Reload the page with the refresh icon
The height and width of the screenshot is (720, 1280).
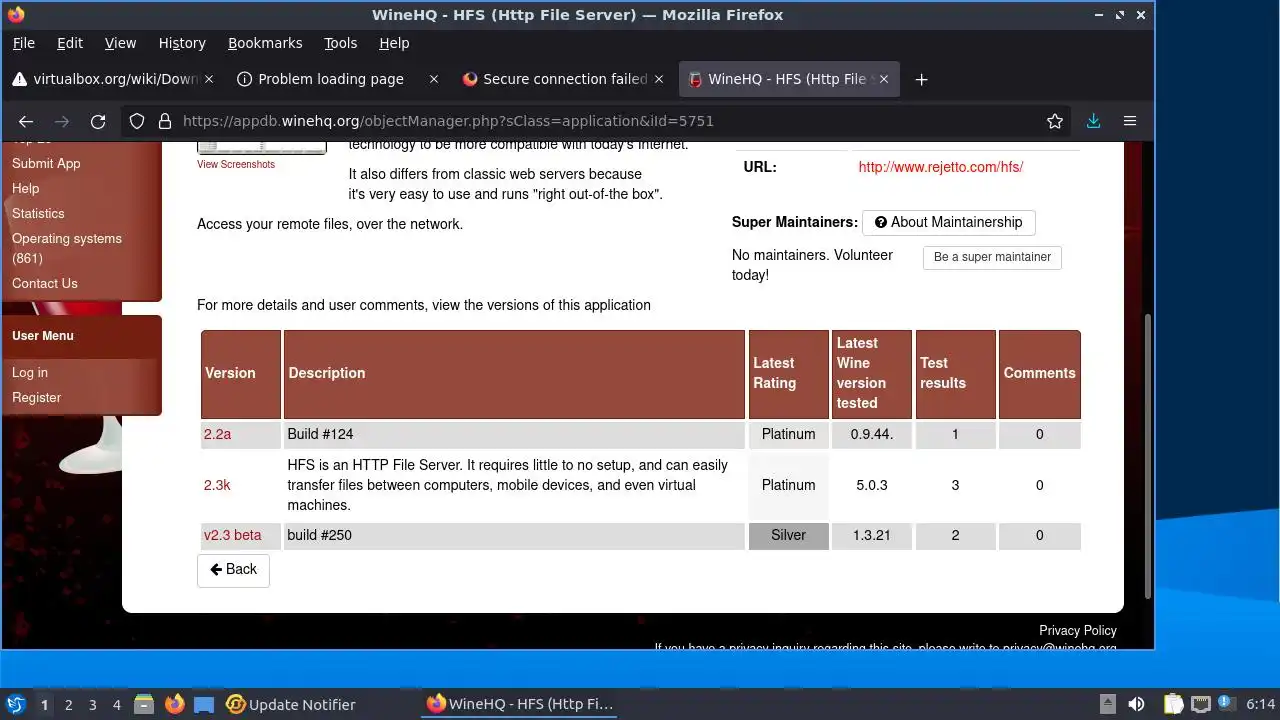click(x=98, y=121)
